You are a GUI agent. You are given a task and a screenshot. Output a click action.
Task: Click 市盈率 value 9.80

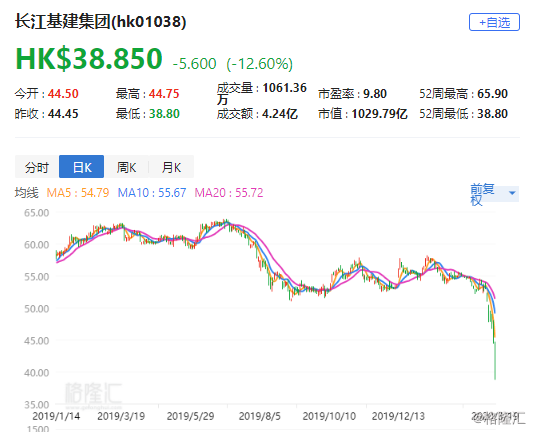coord(375,93)
